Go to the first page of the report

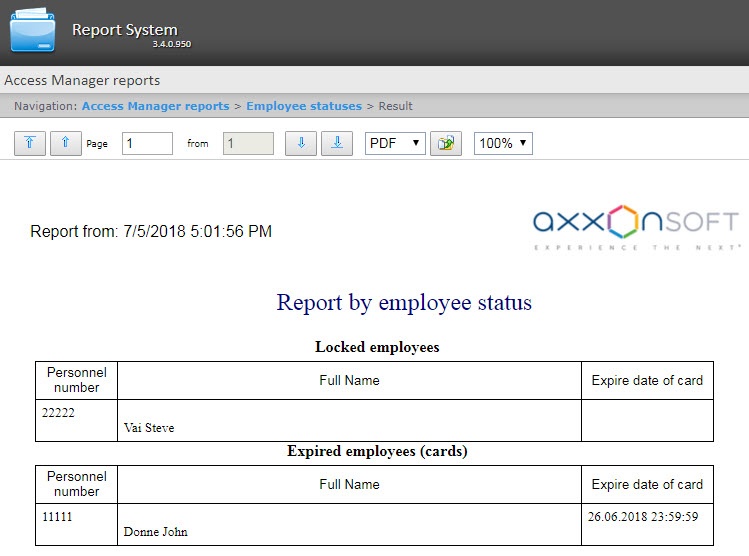tap(29, 143)
